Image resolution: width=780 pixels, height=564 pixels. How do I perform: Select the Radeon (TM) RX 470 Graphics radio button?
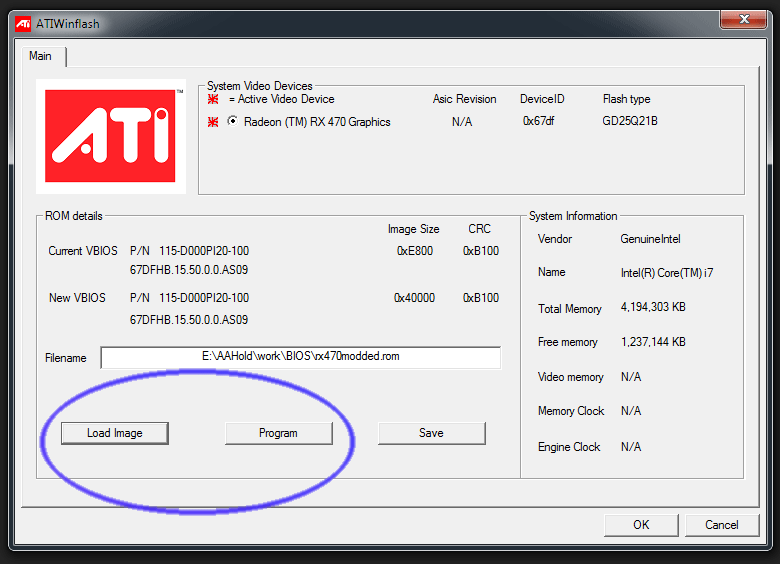click(x=232, y=121)
